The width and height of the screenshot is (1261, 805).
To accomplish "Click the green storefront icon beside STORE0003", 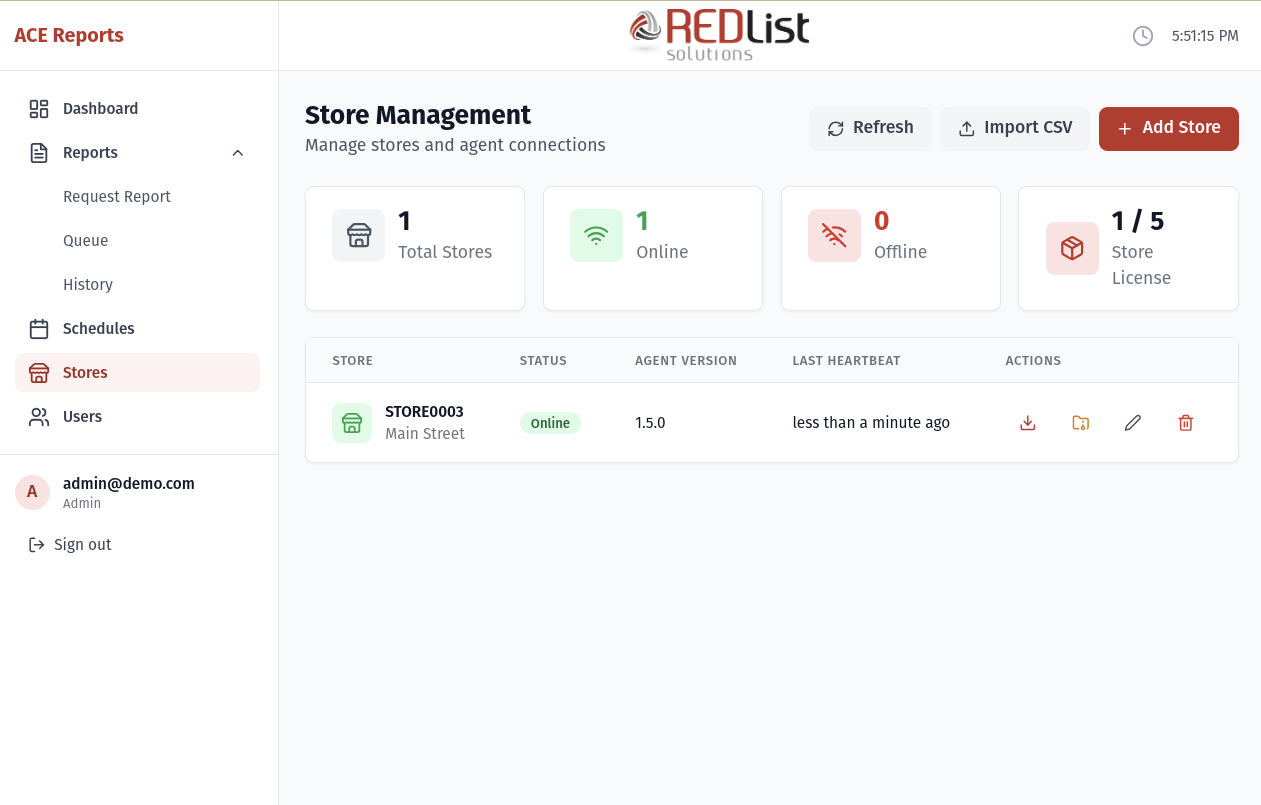I will tap(352, 422).
